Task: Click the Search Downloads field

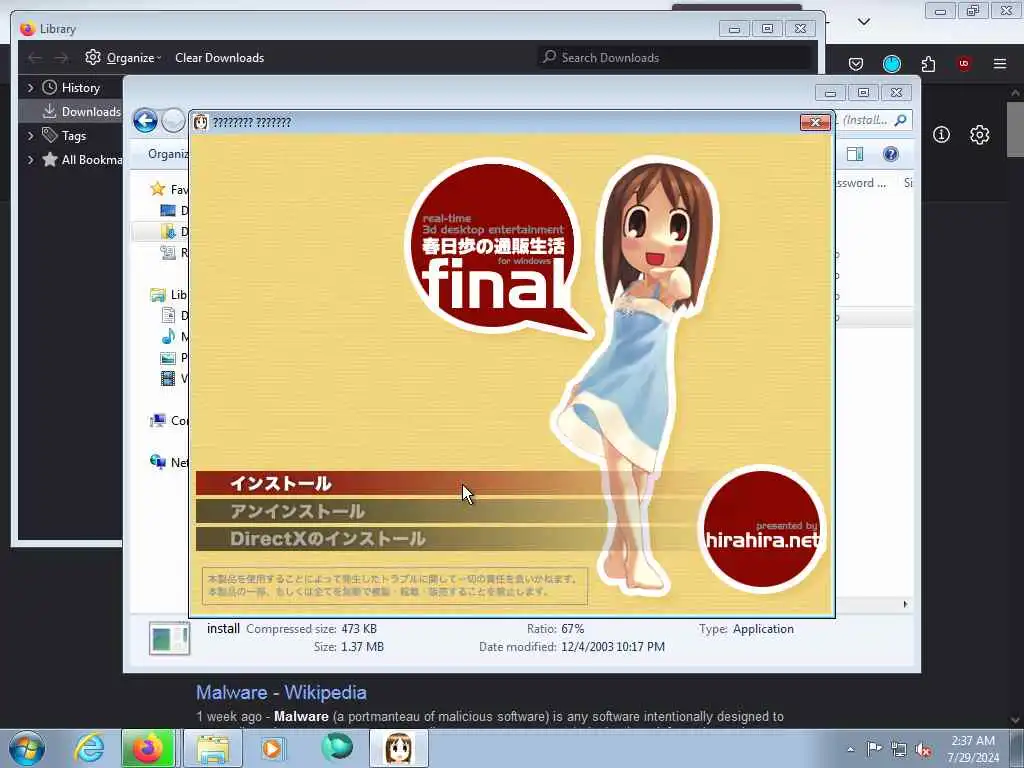Action: point(676,57)
